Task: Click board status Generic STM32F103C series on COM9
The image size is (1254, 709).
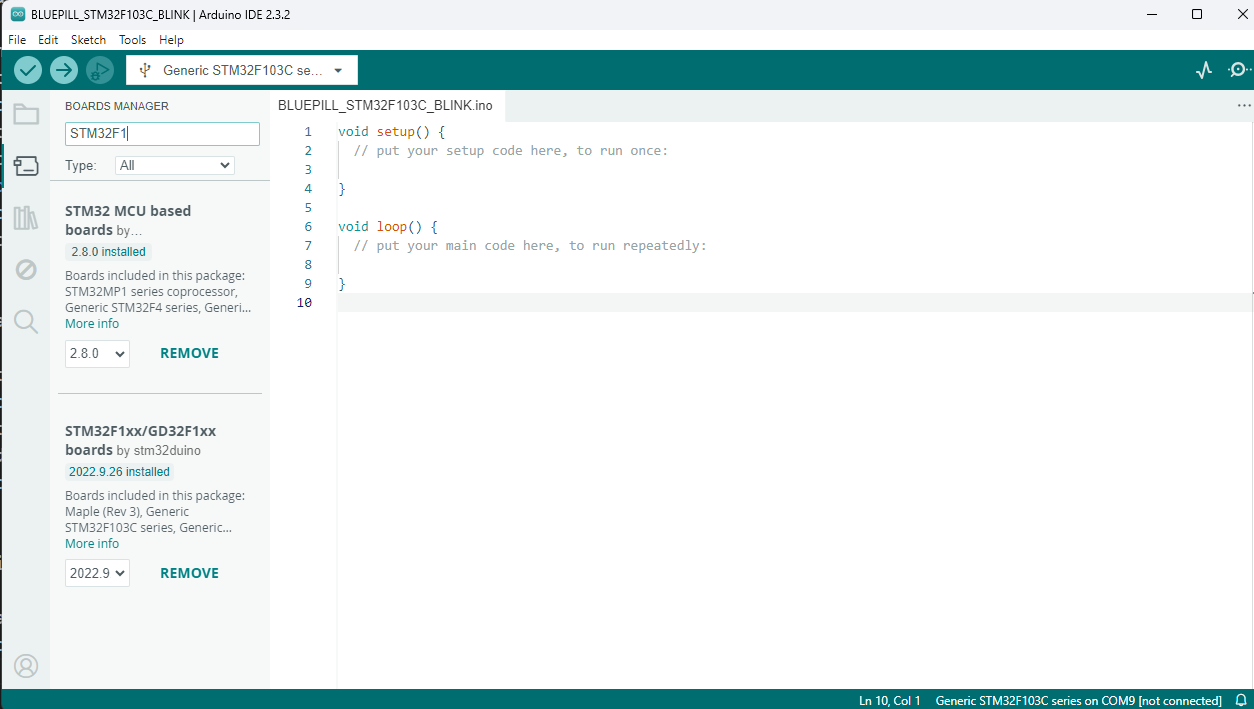Action: (x=1078, y=700)
